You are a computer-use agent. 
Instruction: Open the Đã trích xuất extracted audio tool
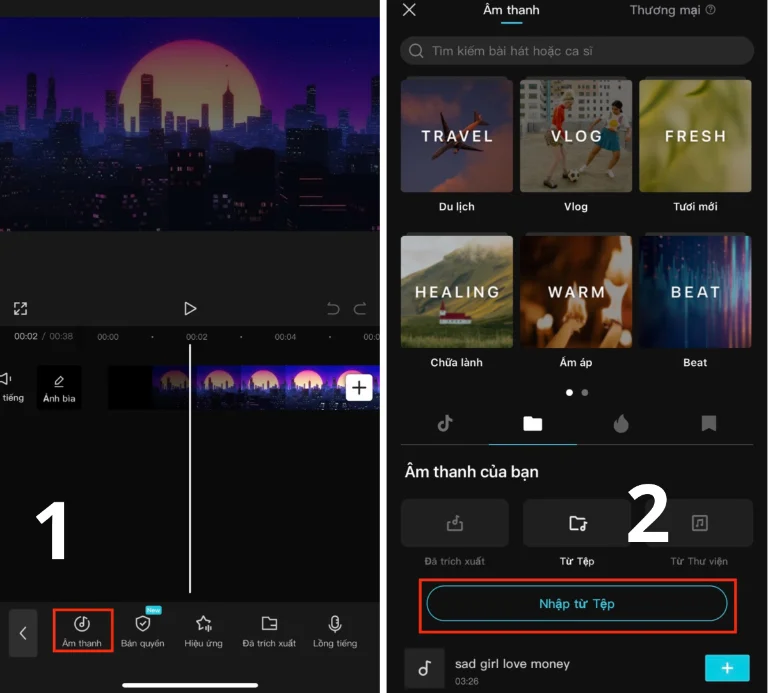point(269,630)
